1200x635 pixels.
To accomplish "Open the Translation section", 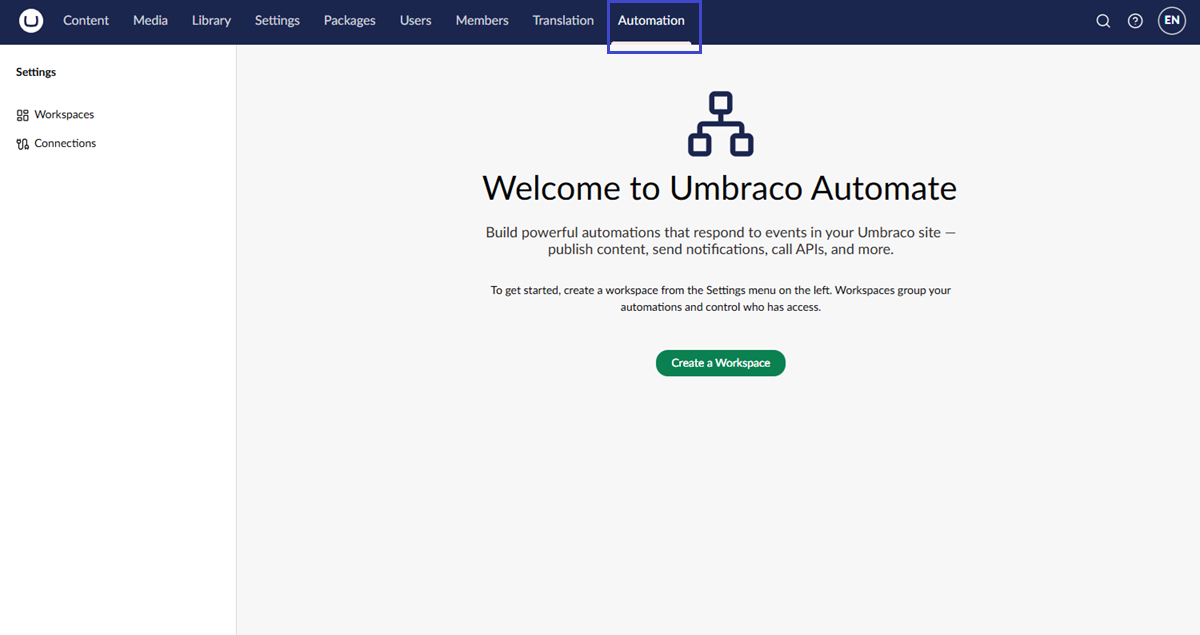I will point(563,20).
